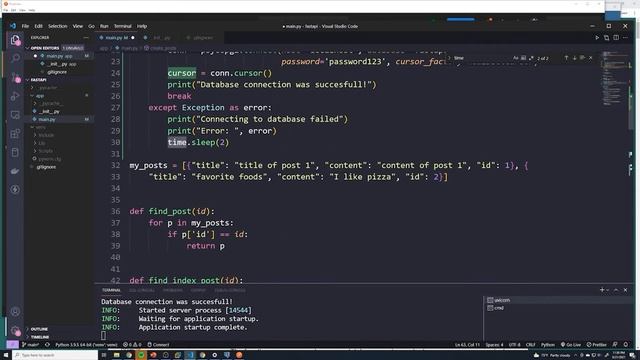Click the main git branch indicator
Viewport: 640px width, 360px height.
pyautogui.click(x=30, y=345)
